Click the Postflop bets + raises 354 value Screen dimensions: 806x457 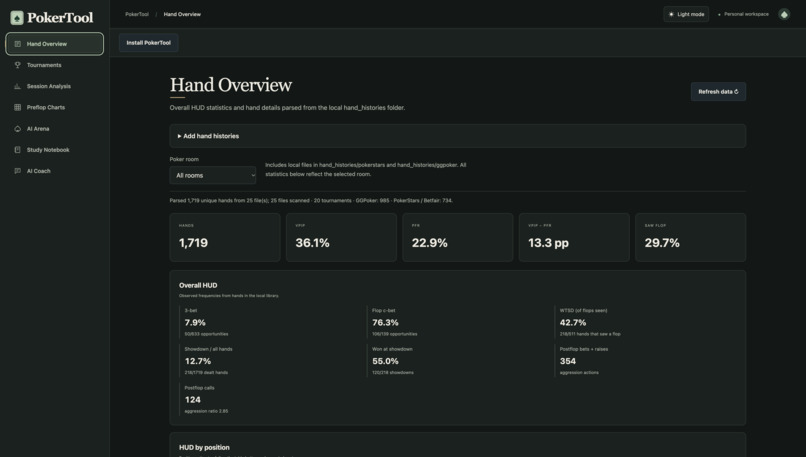point(567,361)
